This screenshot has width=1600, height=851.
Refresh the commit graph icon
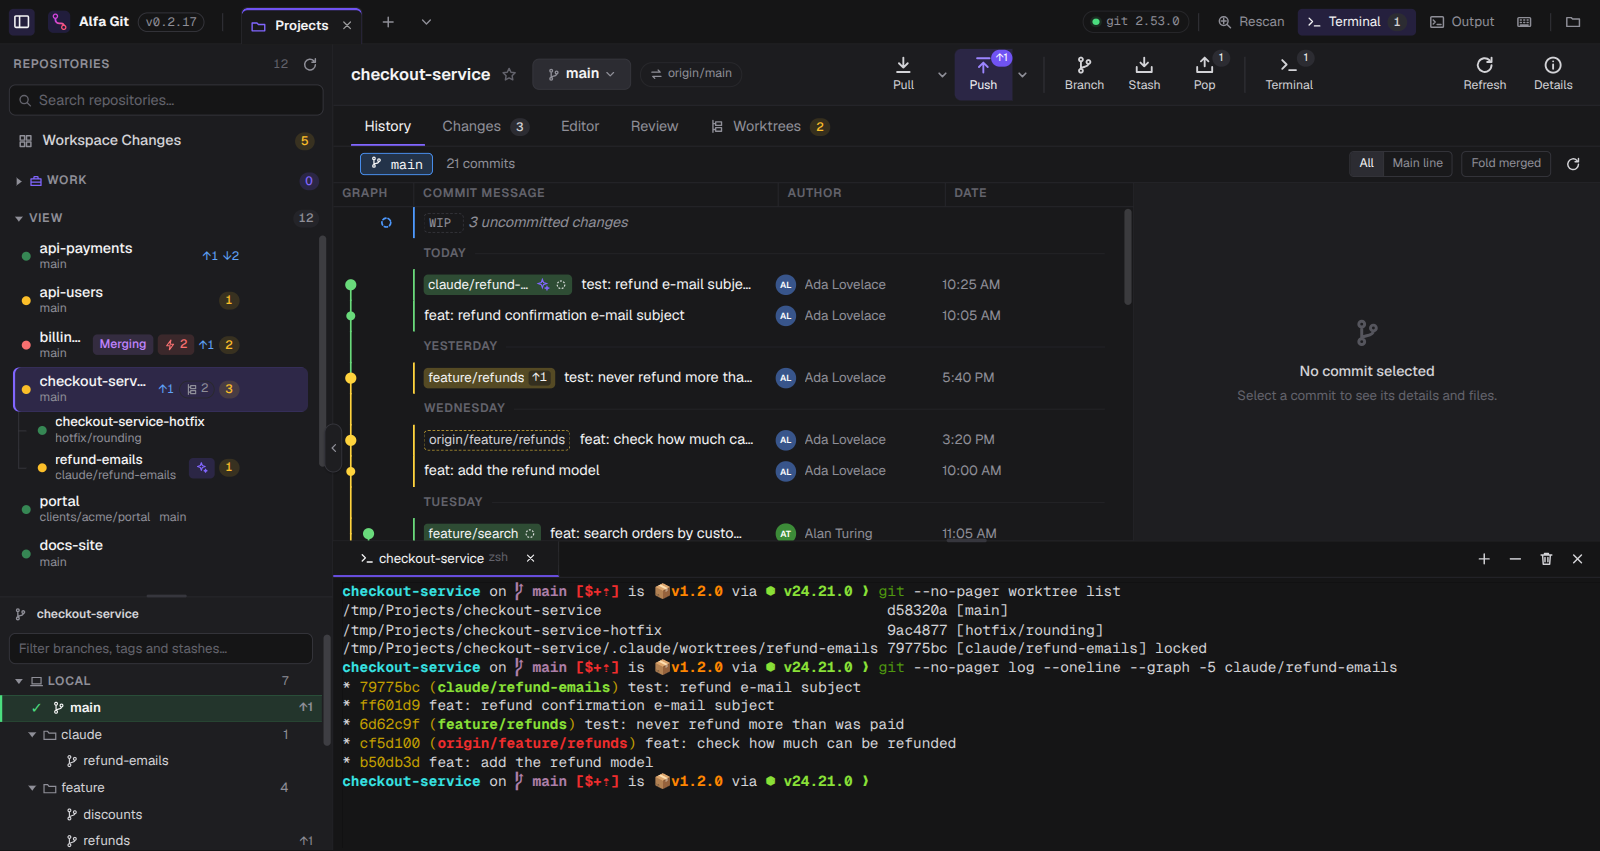[1573, 164]
